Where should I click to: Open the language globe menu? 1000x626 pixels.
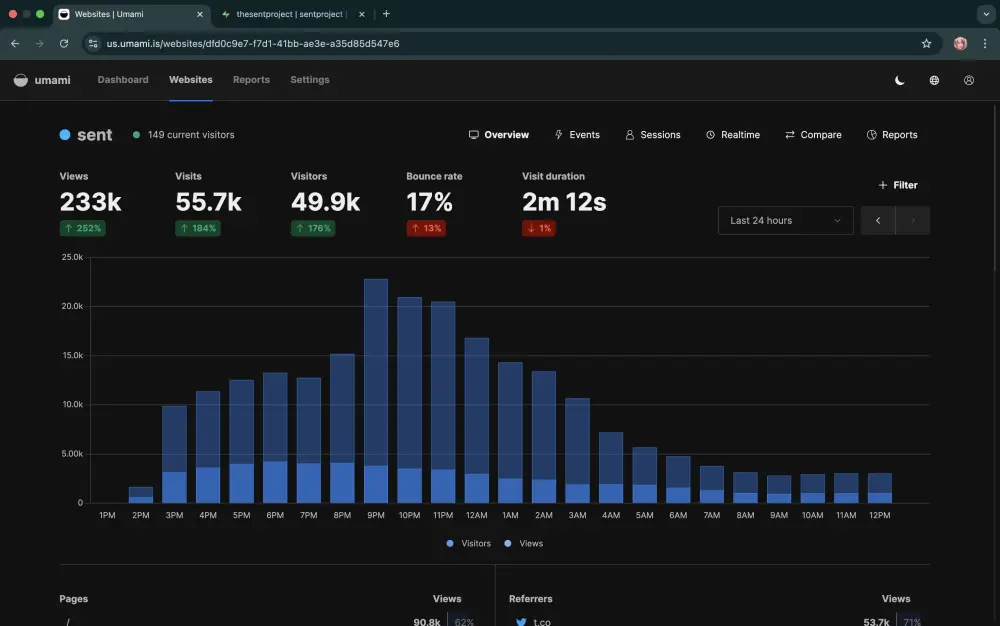click(x=934, y=80)
